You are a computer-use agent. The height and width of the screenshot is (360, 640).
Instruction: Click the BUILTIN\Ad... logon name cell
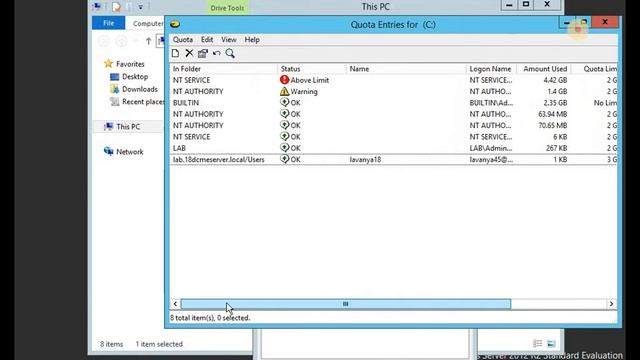pyautogui.click(x=491, y=103)
